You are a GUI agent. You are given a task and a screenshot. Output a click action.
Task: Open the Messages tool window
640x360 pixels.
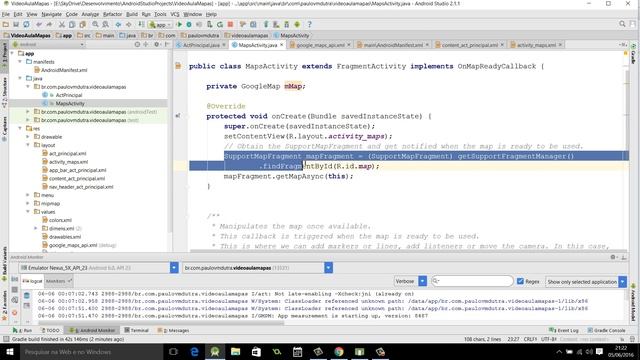(173, 330)
